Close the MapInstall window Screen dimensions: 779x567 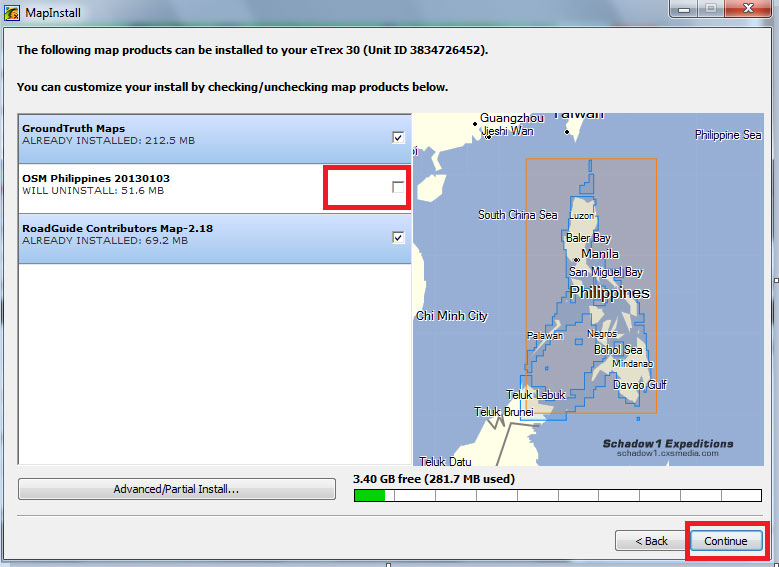(x=748, y=8)
